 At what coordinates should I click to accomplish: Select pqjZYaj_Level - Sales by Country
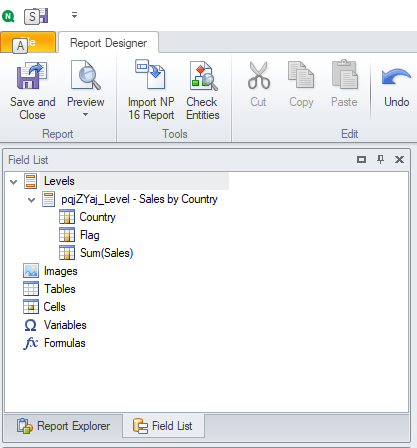point(139,199)
